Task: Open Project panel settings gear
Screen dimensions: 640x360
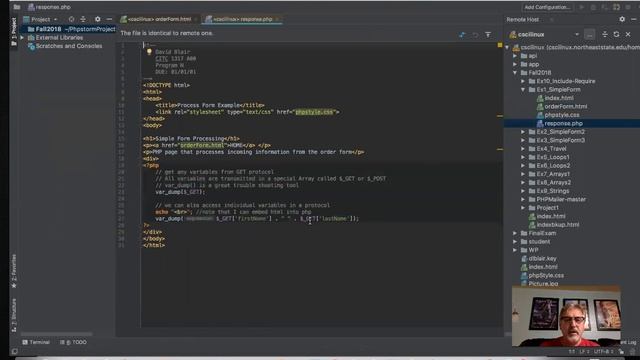Action: pyautogui.click(x=98, y=19)
